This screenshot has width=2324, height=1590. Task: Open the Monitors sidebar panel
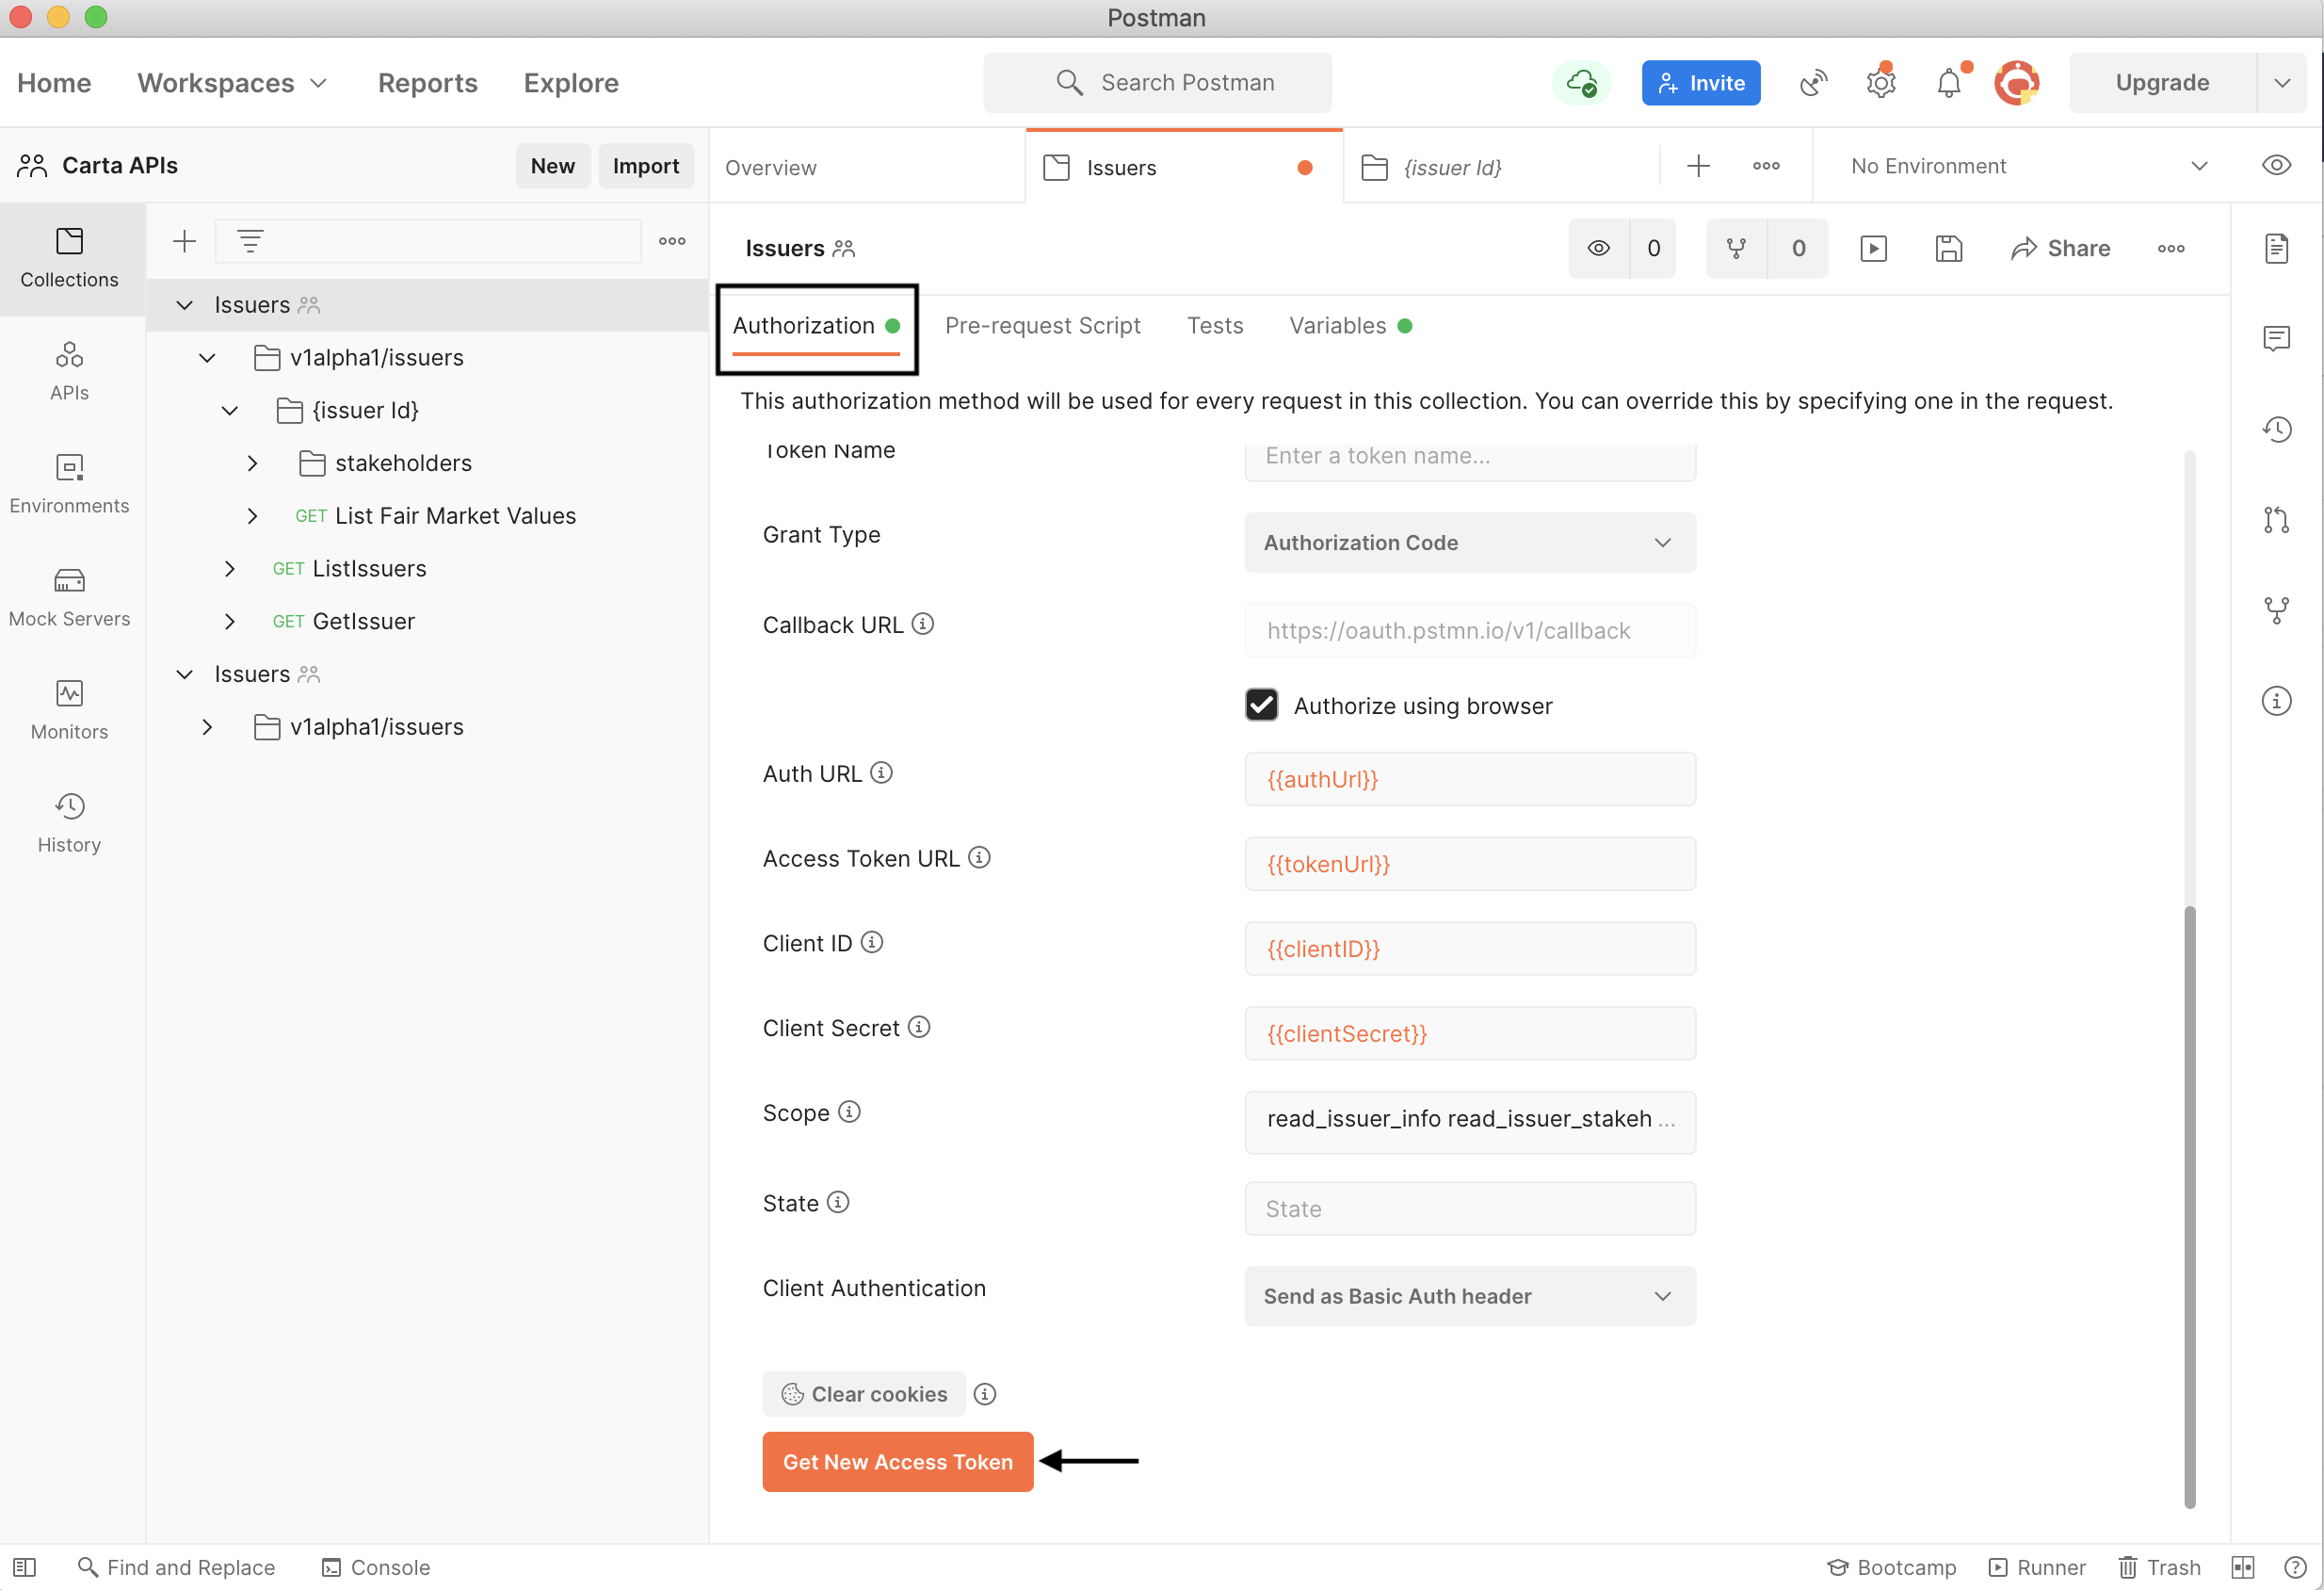[69, 710]
